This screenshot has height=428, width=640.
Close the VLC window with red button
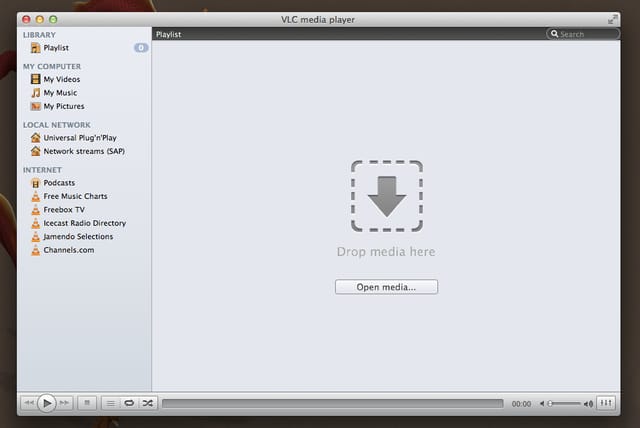pyautogui.click(x=27, y=19)
